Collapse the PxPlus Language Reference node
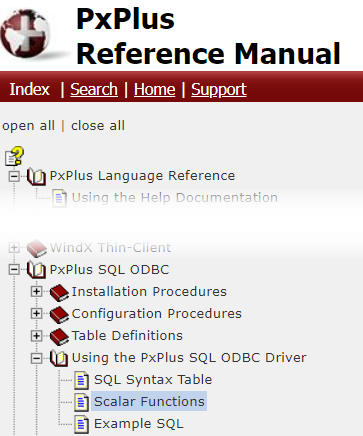Image resolution: width=363 pixels, height=436 pixels. click(x=14, y=176)
